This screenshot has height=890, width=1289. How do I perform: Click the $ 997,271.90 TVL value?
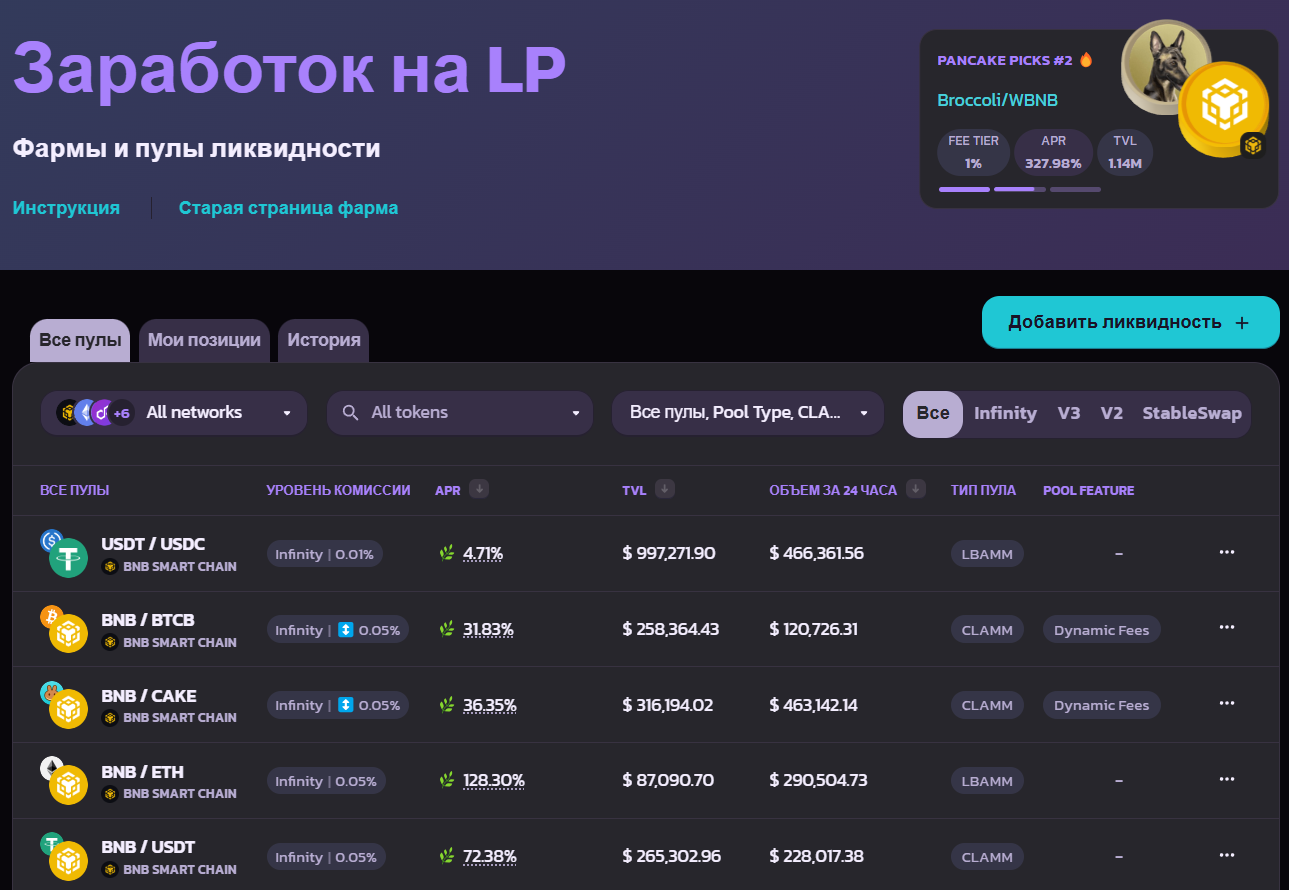point(669,553)
